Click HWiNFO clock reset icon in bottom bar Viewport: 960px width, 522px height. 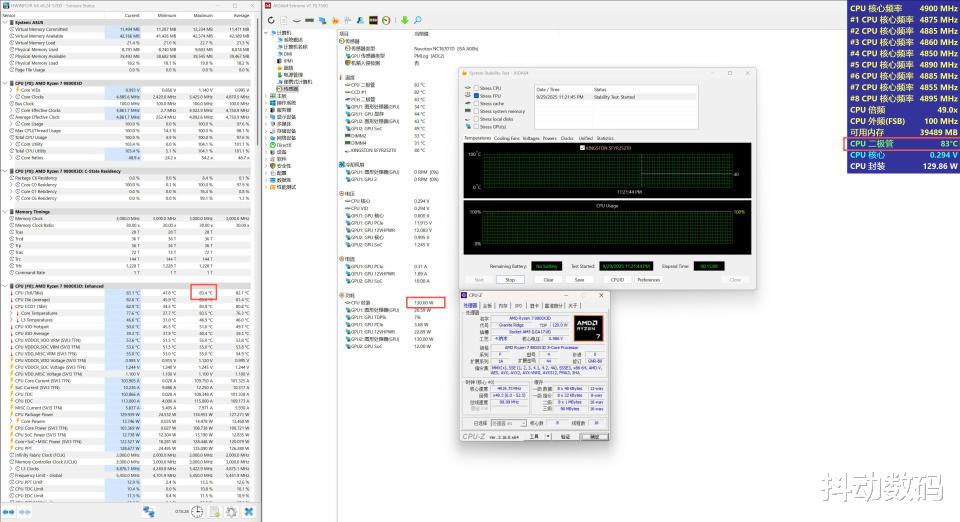pyautogui.click(x=199, y=510)
